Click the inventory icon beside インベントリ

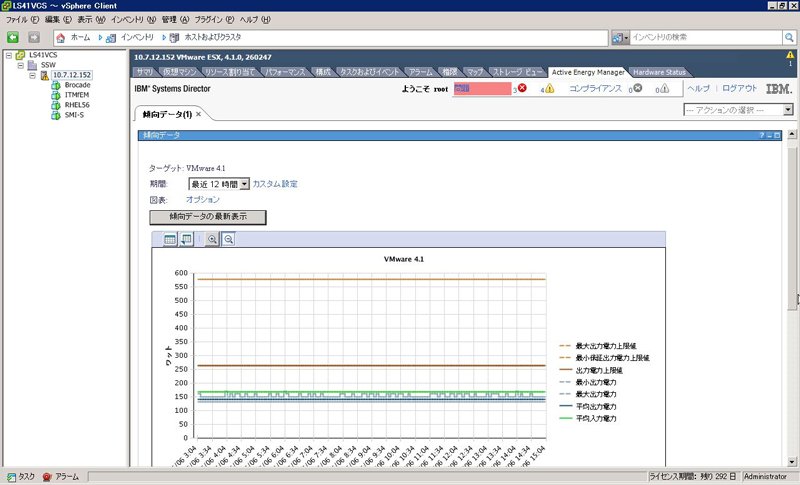[x=110, y=38]
